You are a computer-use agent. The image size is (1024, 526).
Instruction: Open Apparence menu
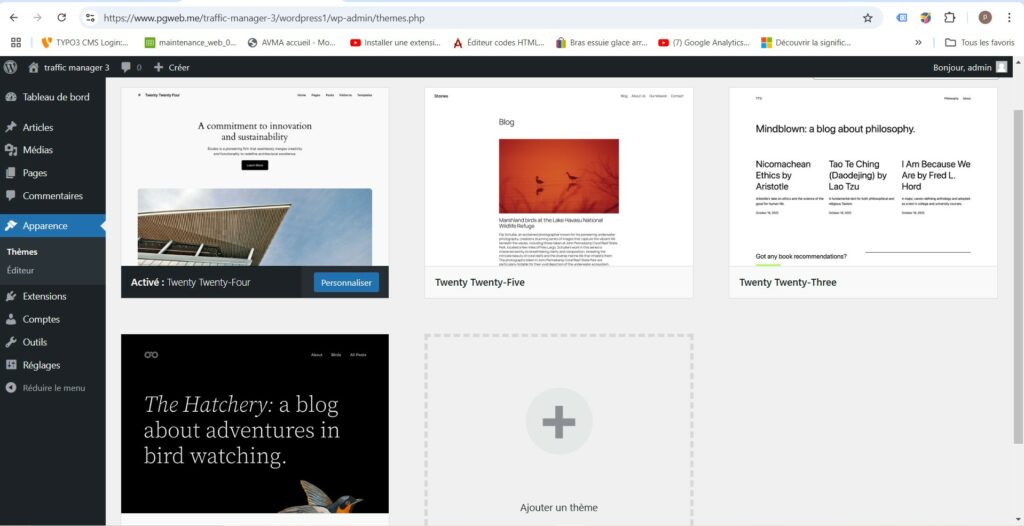coord(52,225)
